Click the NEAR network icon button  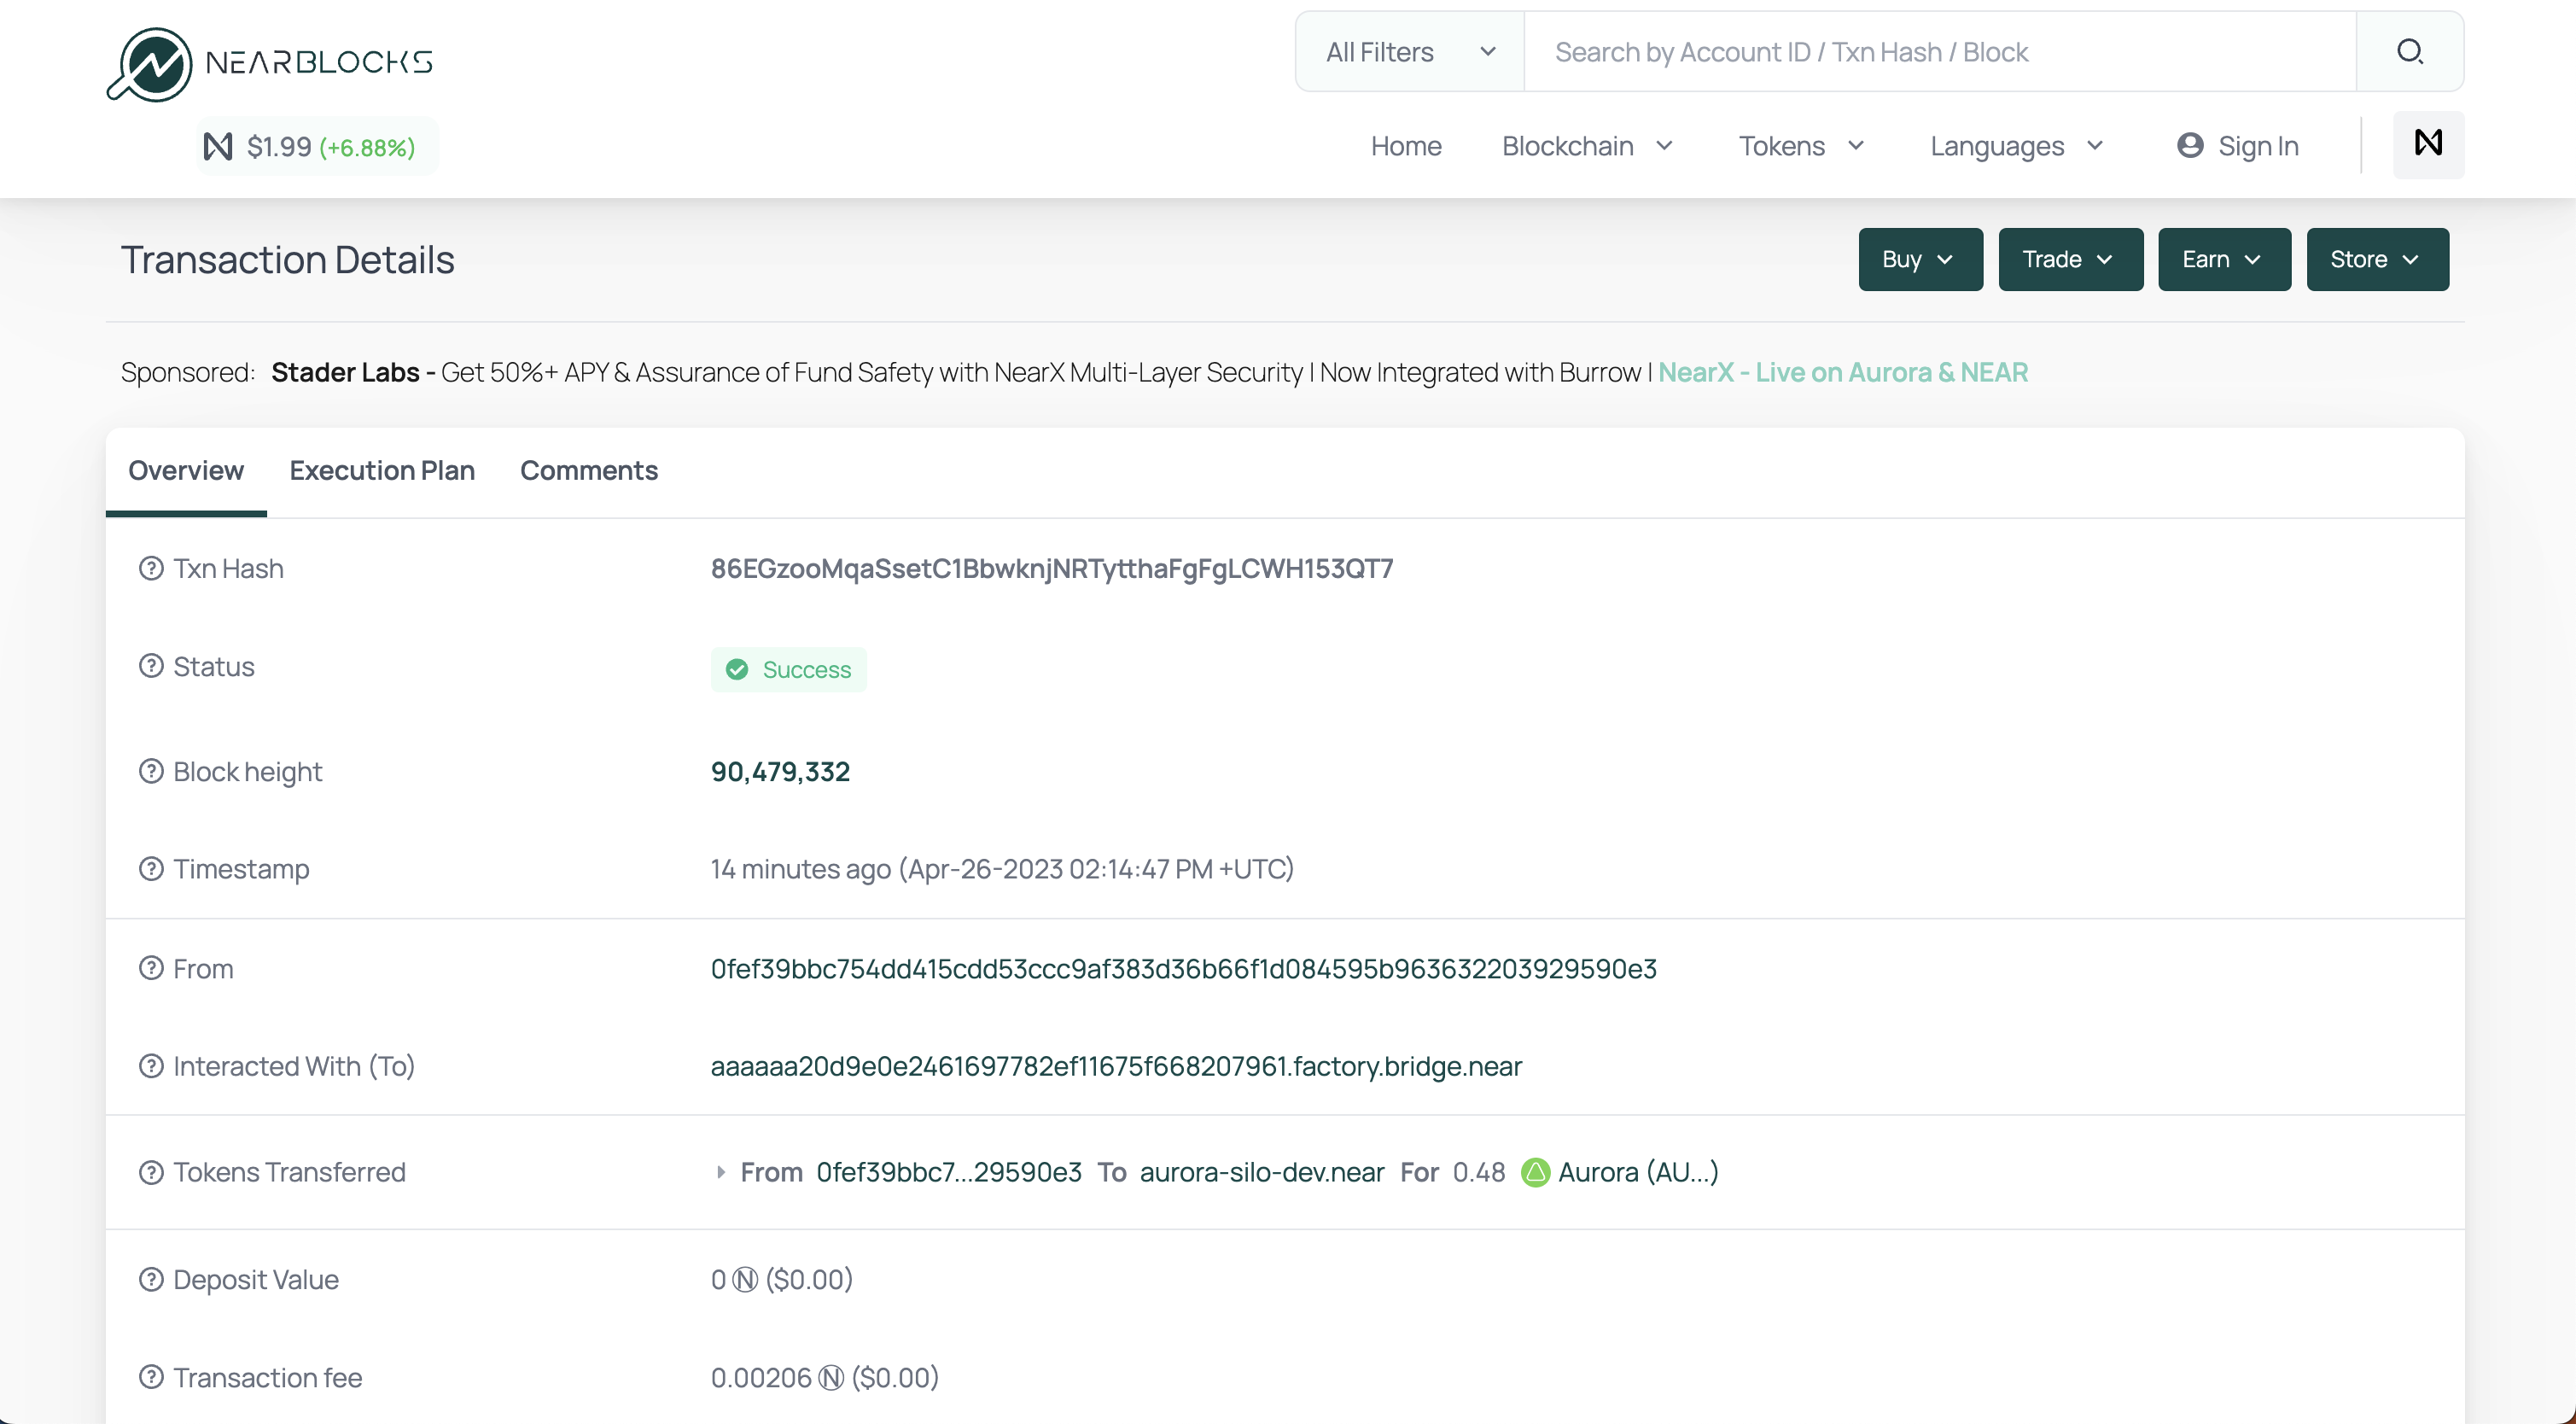tap(2428, 144)
